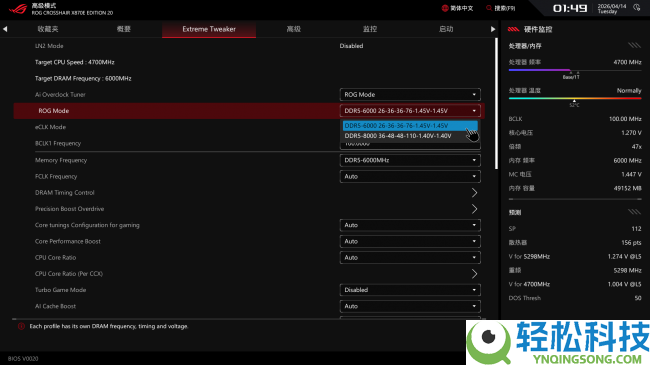Click the 49152 MB memory capacity value
Image resolution: width=650 pixels, height=365 pixels.
point(628,188)
